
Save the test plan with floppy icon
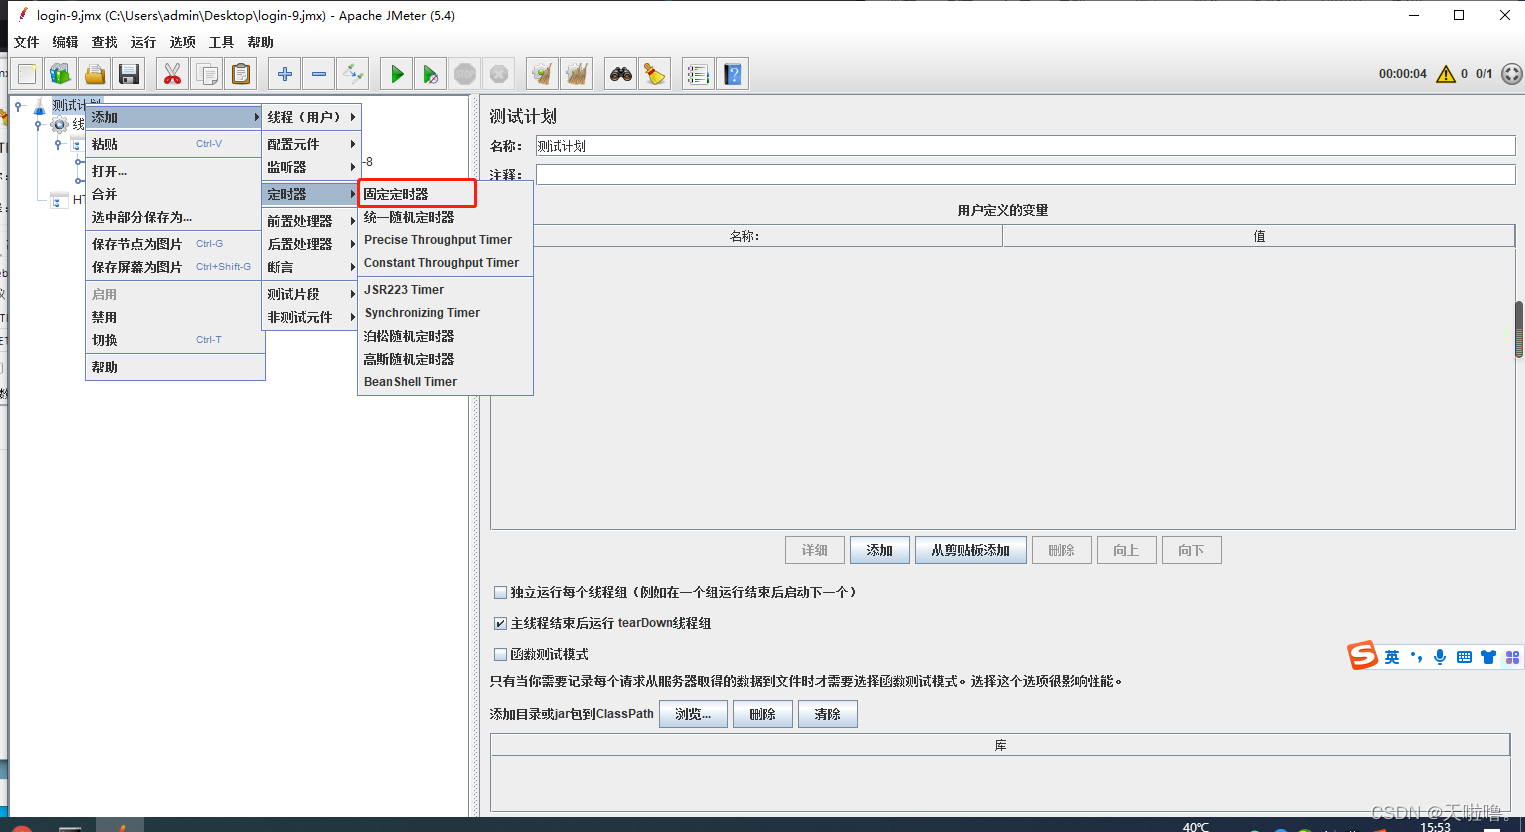coord(129,74)
